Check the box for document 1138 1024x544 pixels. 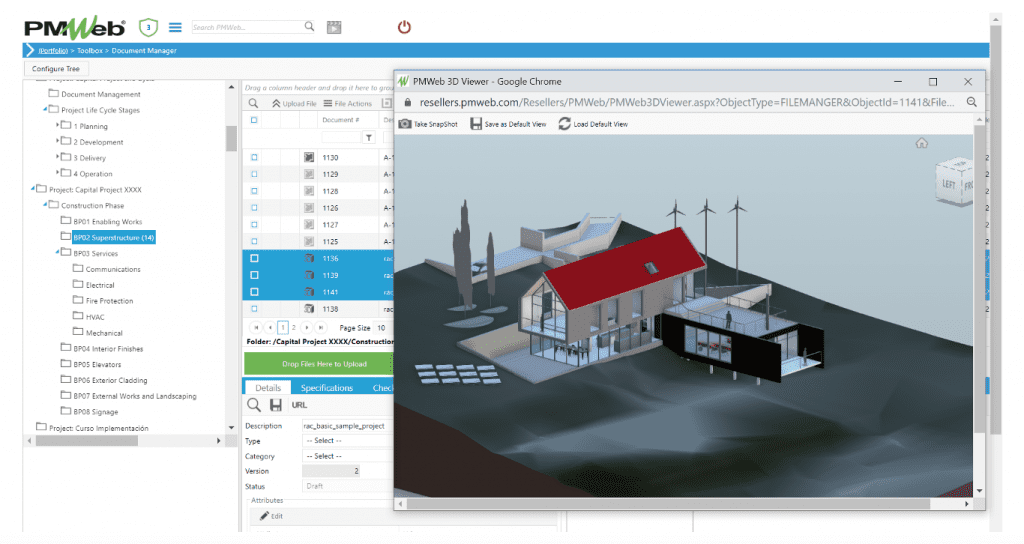click(x=254, y=309)
